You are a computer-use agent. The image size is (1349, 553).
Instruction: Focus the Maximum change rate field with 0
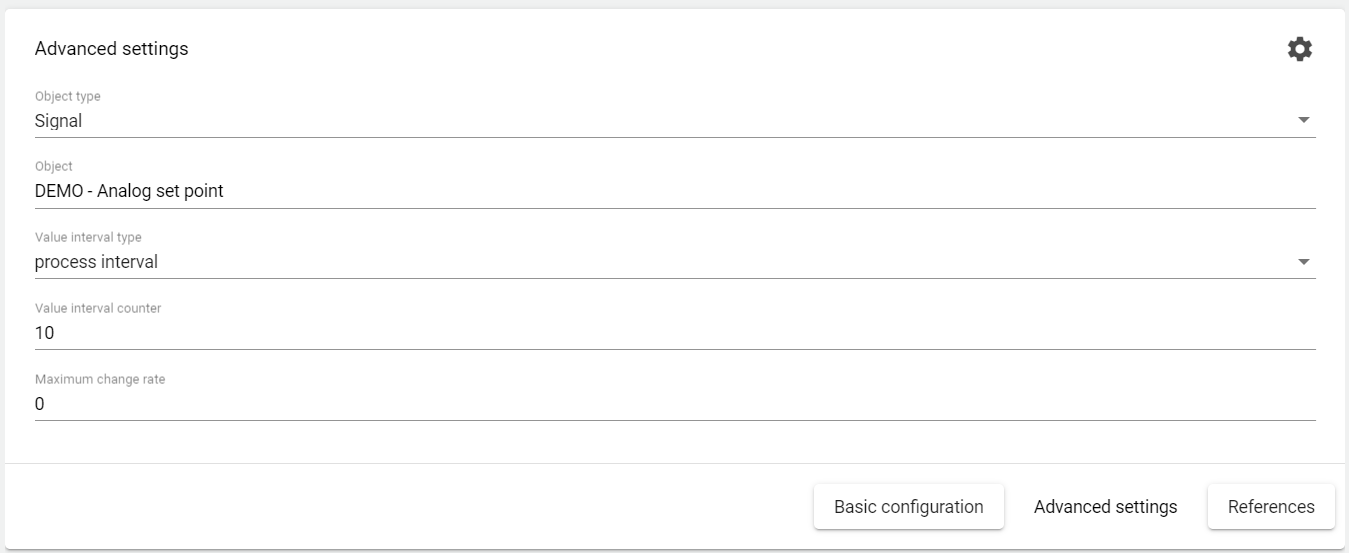click(x=40, y=404)
